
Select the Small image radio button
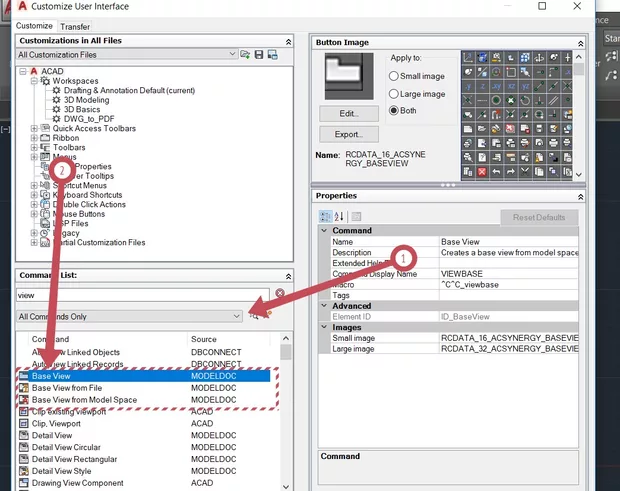[x=393, y=77]
